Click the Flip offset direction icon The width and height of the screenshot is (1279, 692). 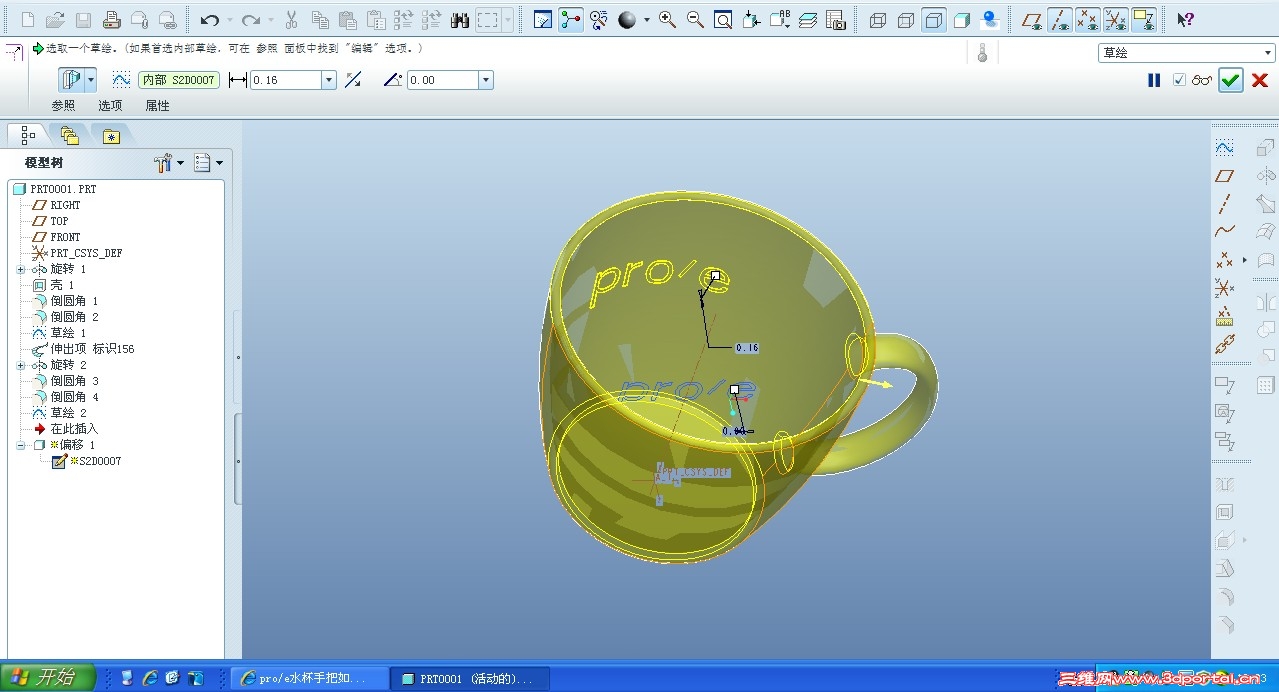click(x=353, y=80)
